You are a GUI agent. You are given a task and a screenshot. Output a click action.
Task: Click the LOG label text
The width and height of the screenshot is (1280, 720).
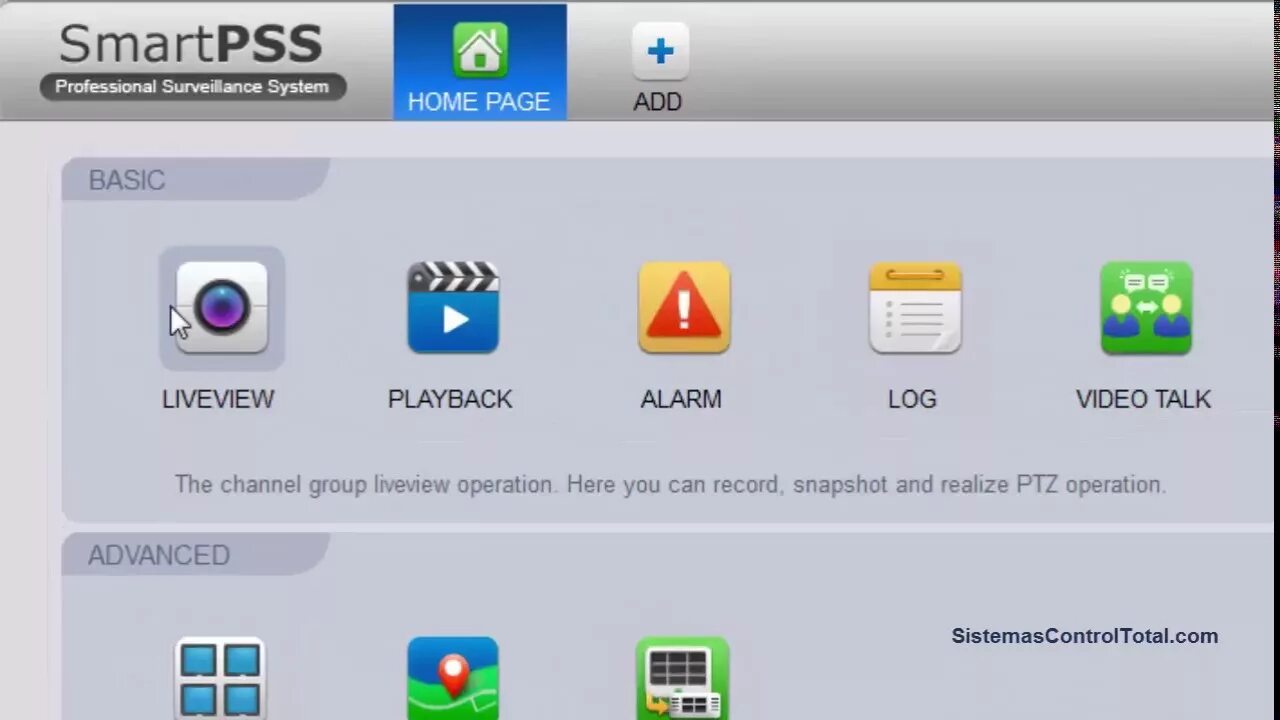tap(912, 399)
